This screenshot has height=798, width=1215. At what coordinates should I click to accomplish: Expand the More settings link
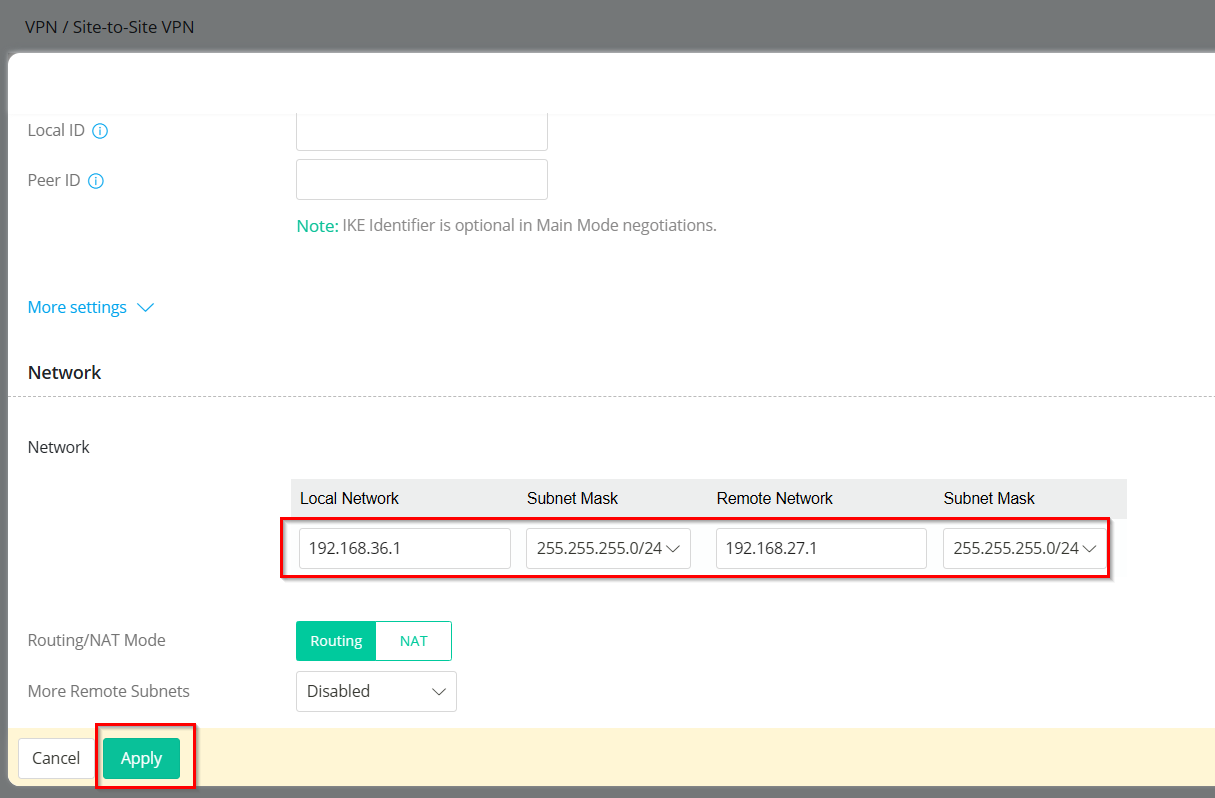point(77,308)
